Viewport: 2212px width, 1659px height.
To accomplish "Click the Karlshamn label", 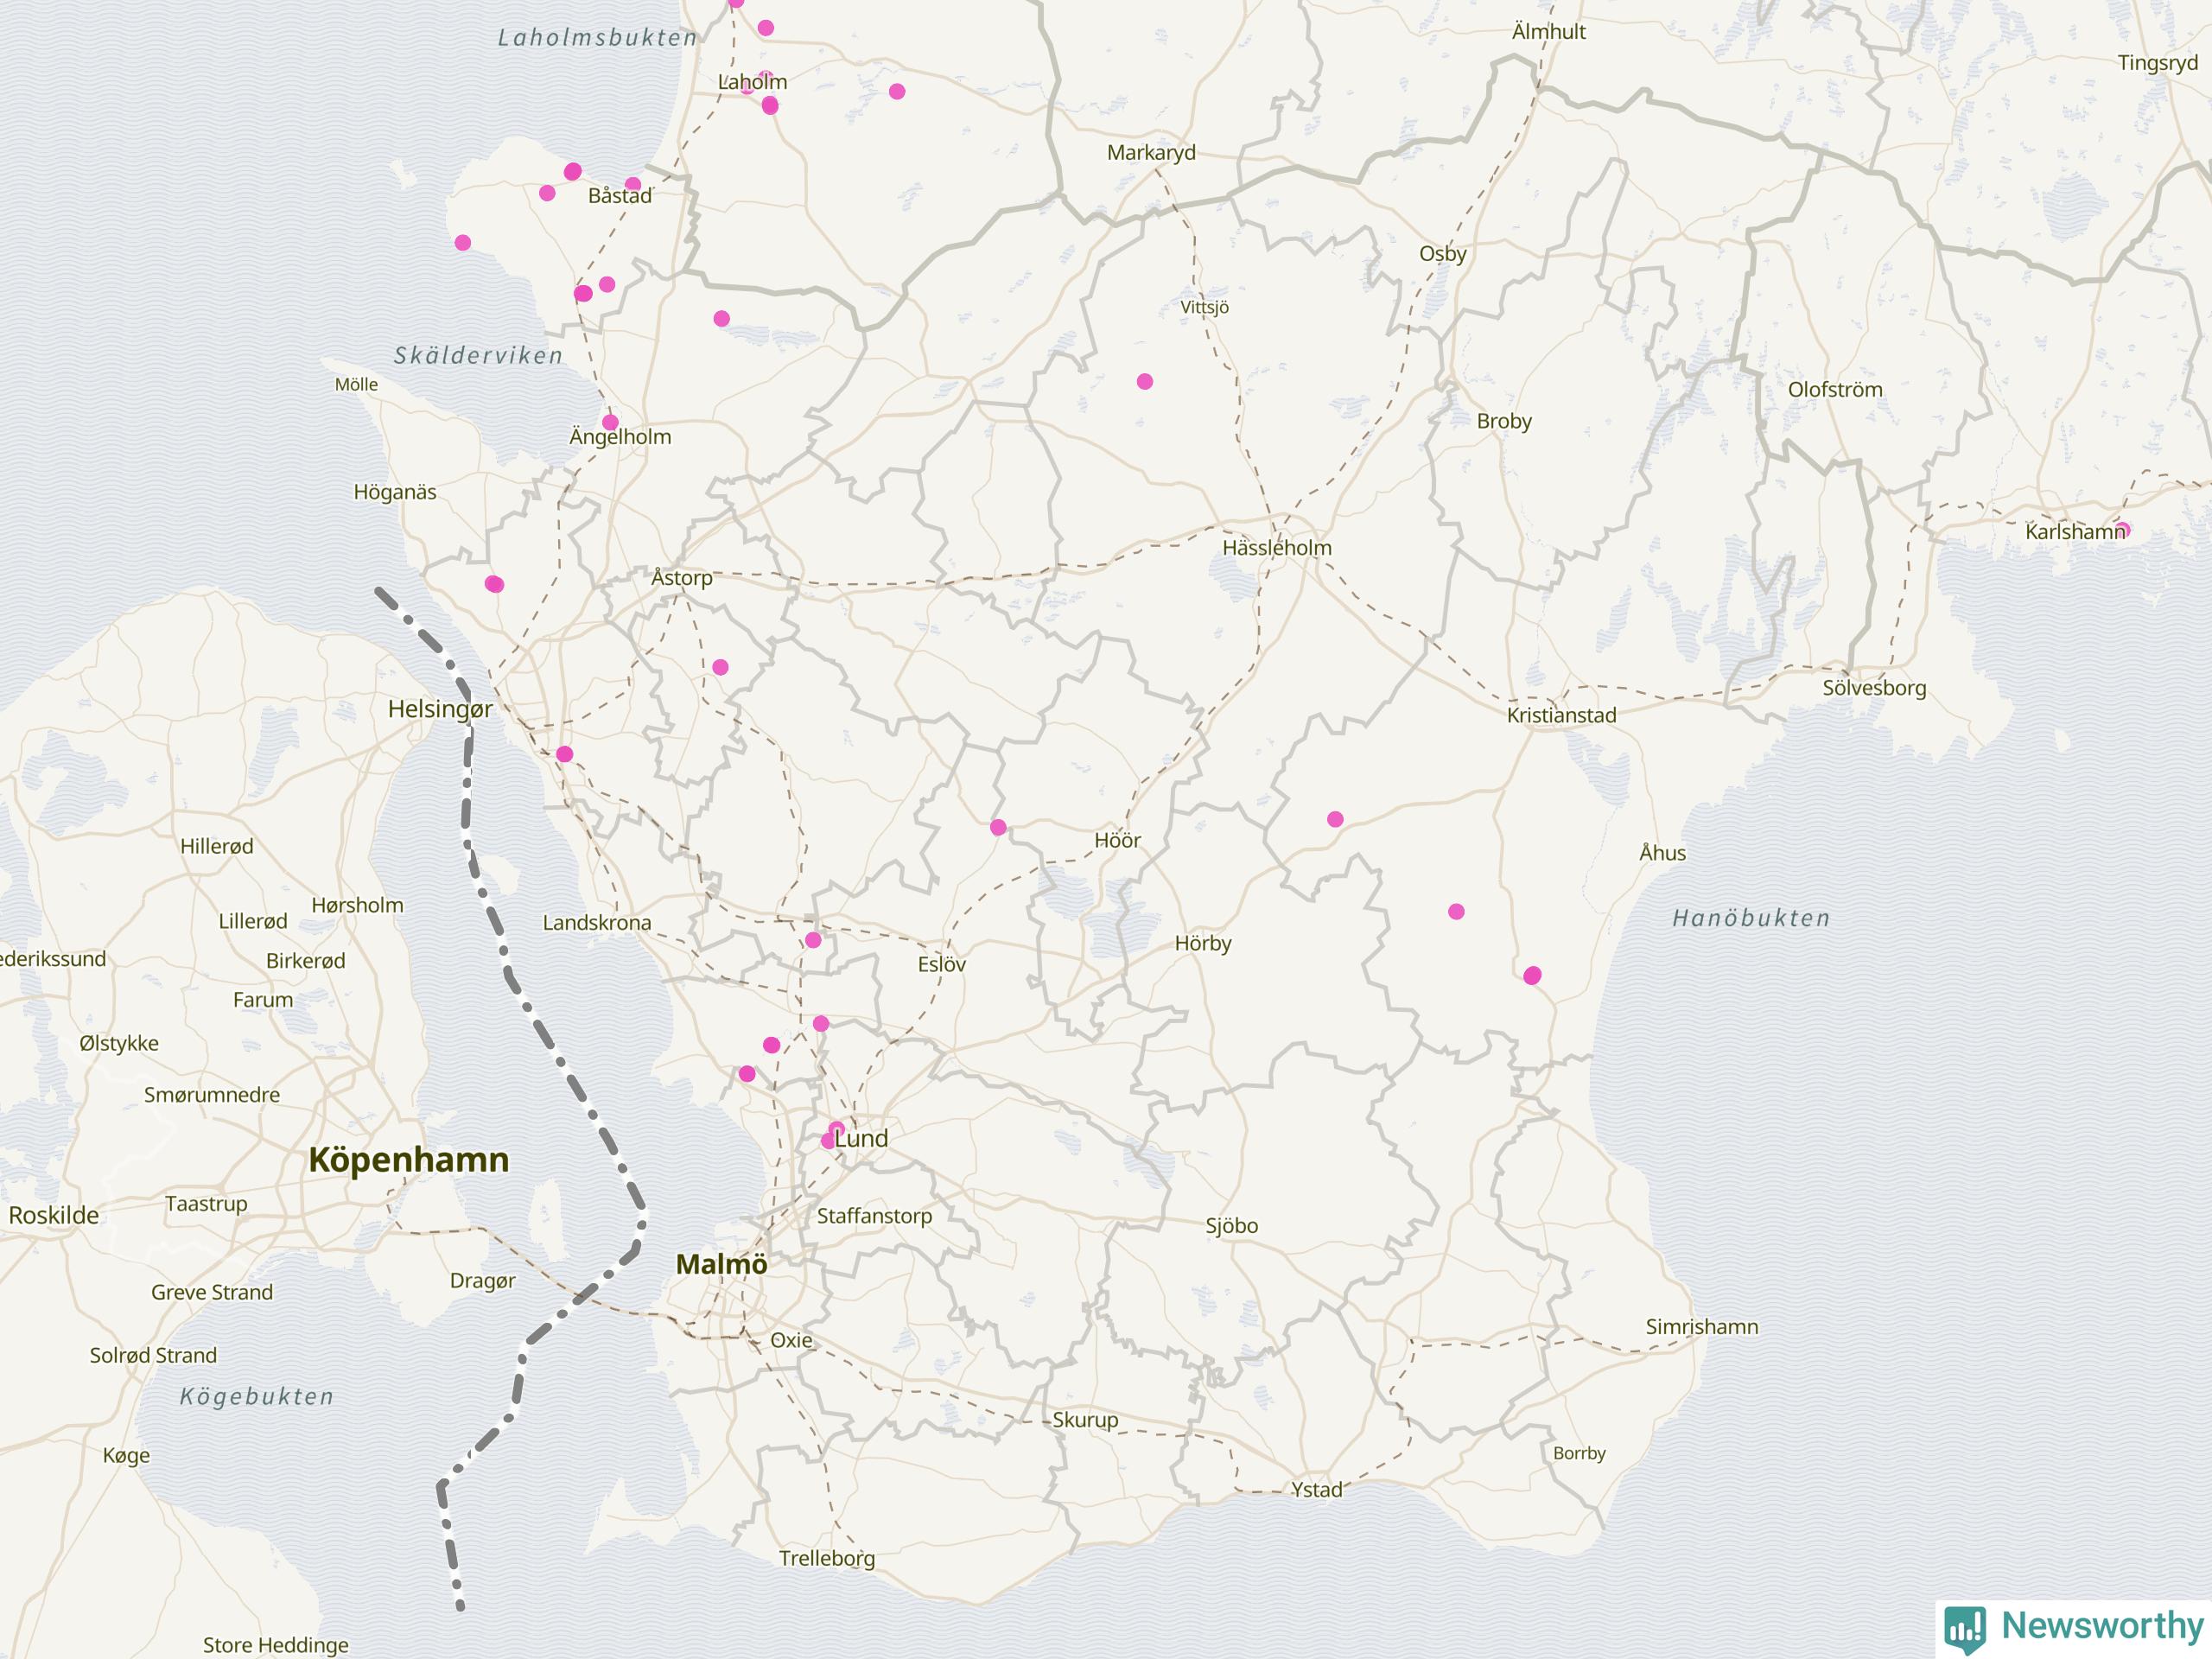I will pos(2074,531).
